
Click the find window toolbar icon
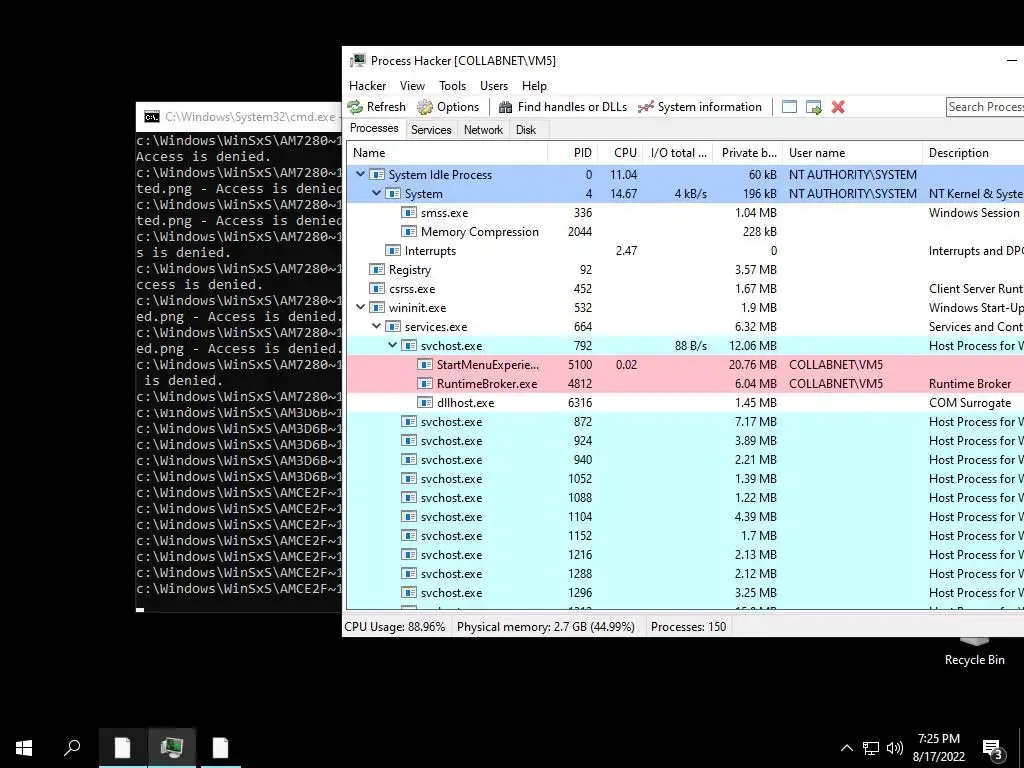pyautogui.click(x=790, y=107)
